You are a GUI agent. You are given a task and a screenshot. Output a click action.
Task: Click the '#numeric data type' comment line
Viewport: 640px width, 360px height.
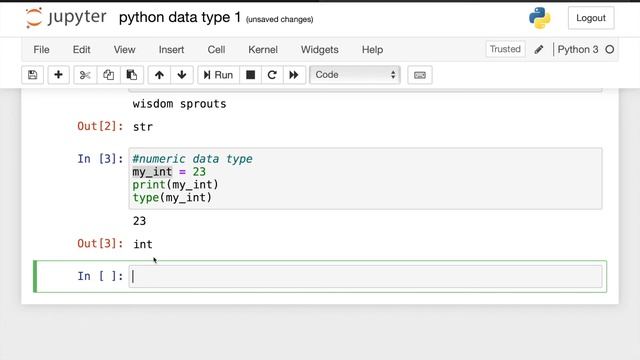192,159
